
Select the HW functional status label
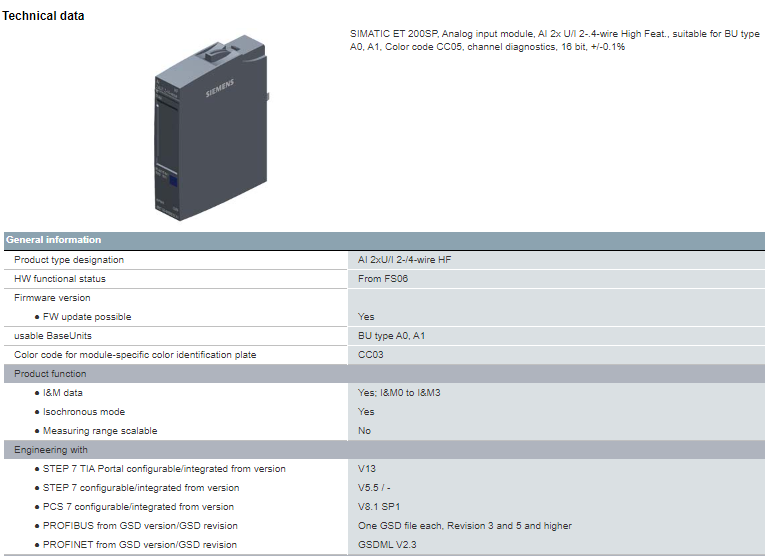[60, 279]
